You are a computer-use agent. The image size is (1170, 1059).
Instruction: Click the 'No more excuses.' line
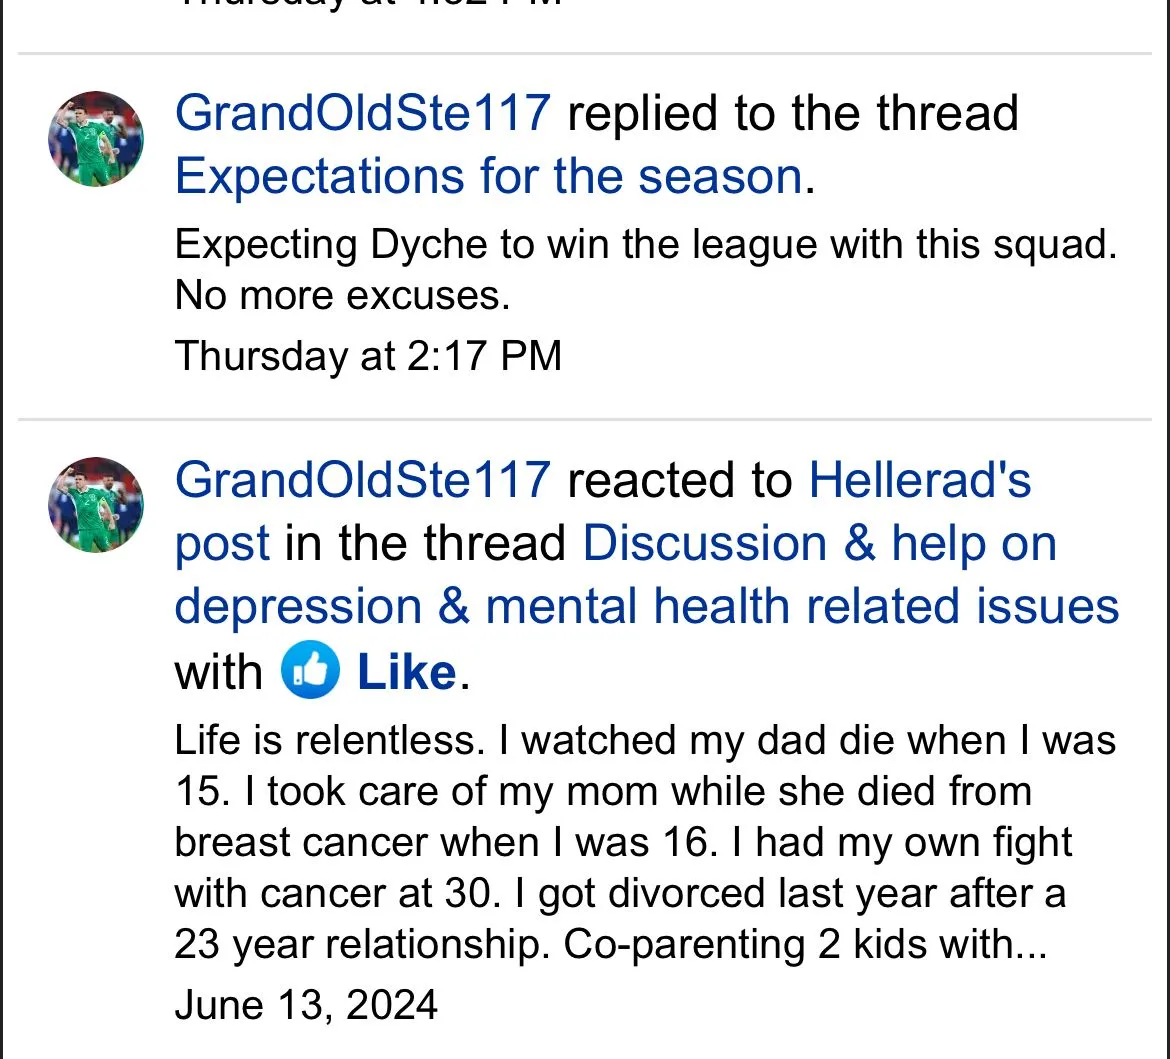[342, 296]
